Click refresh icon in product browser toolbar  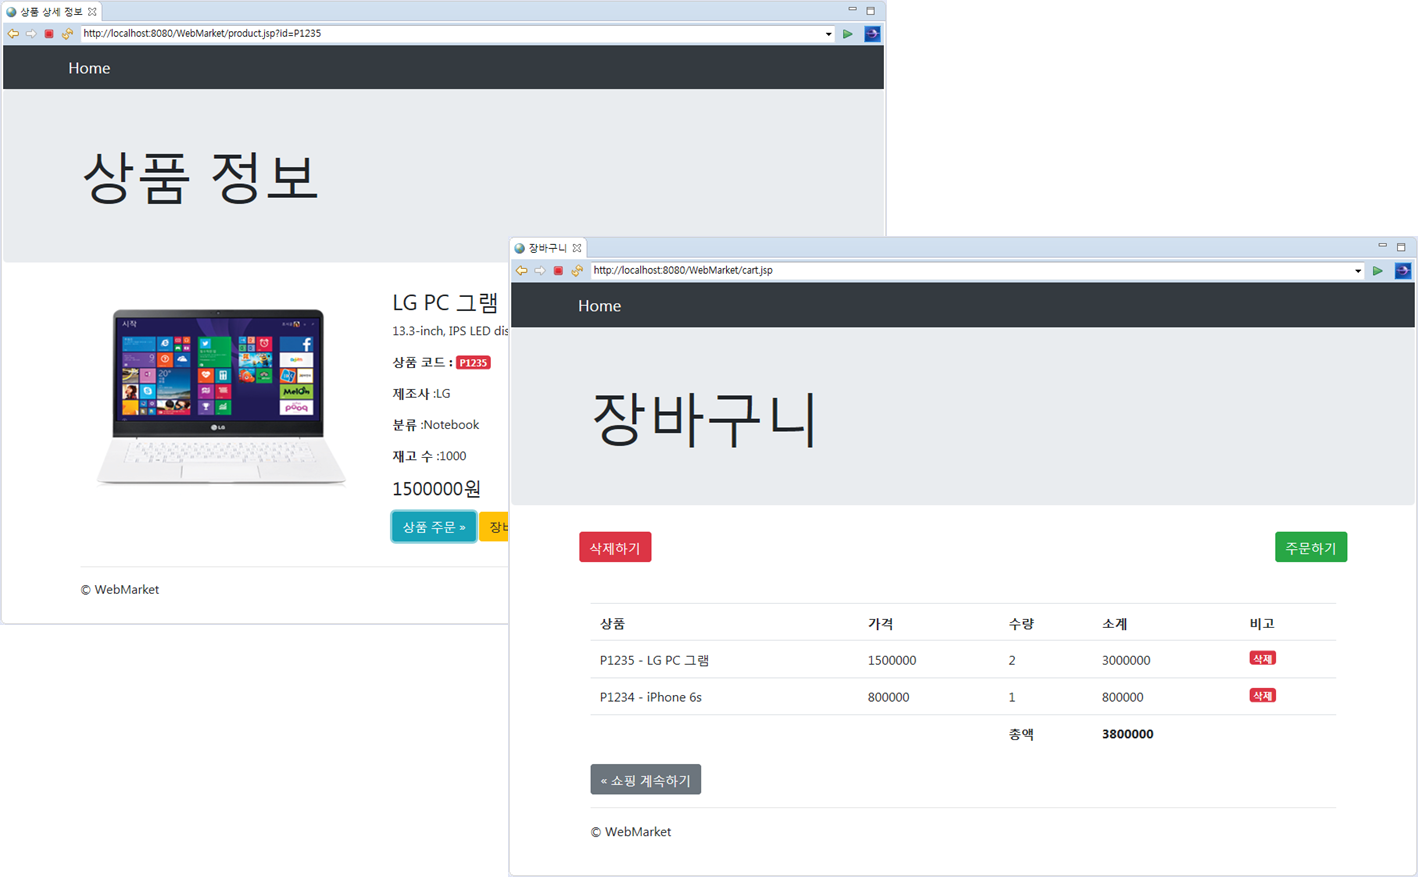tap(67, 34)
